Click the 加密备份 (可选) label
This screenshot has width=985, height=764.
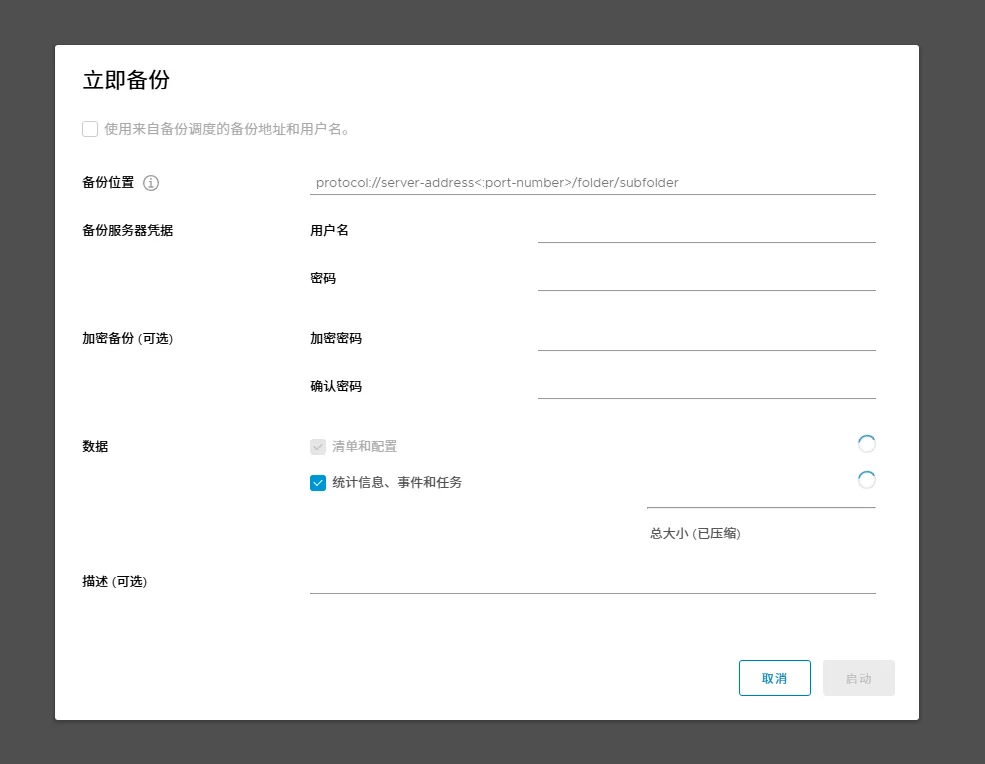[128, 339]
